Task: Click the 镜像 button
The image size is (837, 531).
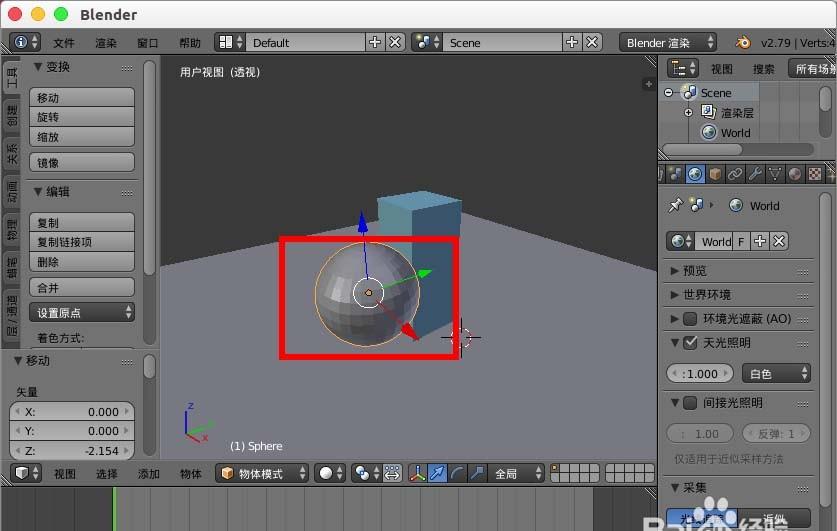Action: pyautogui.click(x=82, y=162)
